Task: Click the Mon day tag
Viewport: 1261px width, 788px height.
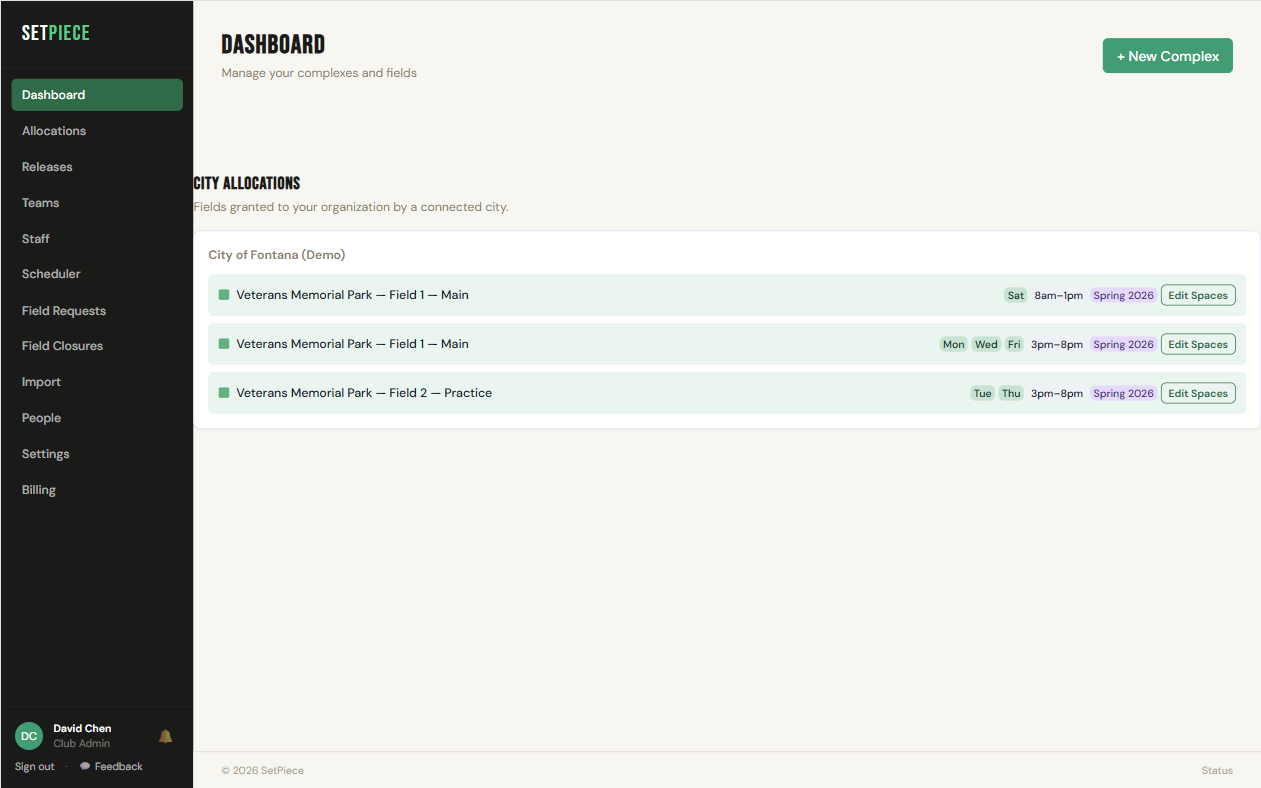Action: coord(954,344)
